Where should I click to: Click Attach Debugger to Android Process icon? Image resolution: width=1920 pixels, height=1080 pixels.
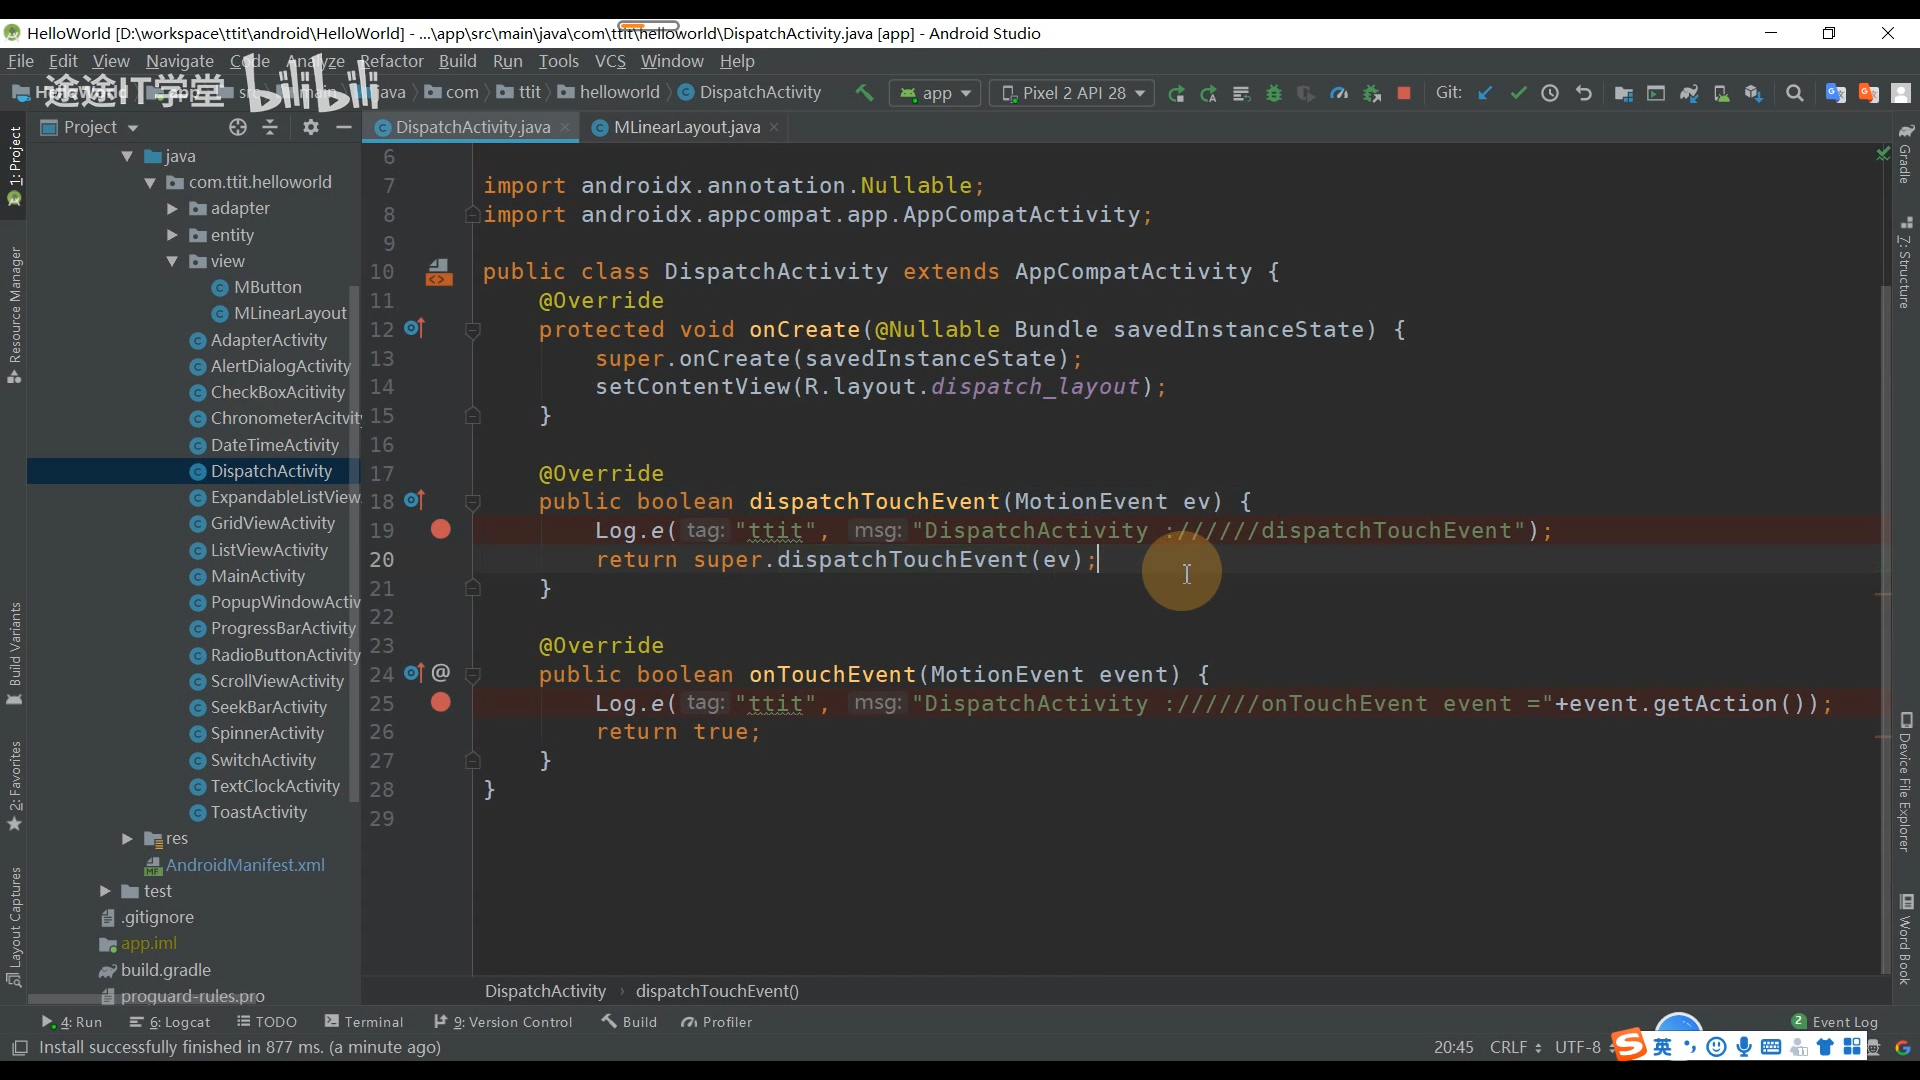tap(1372, 93)
